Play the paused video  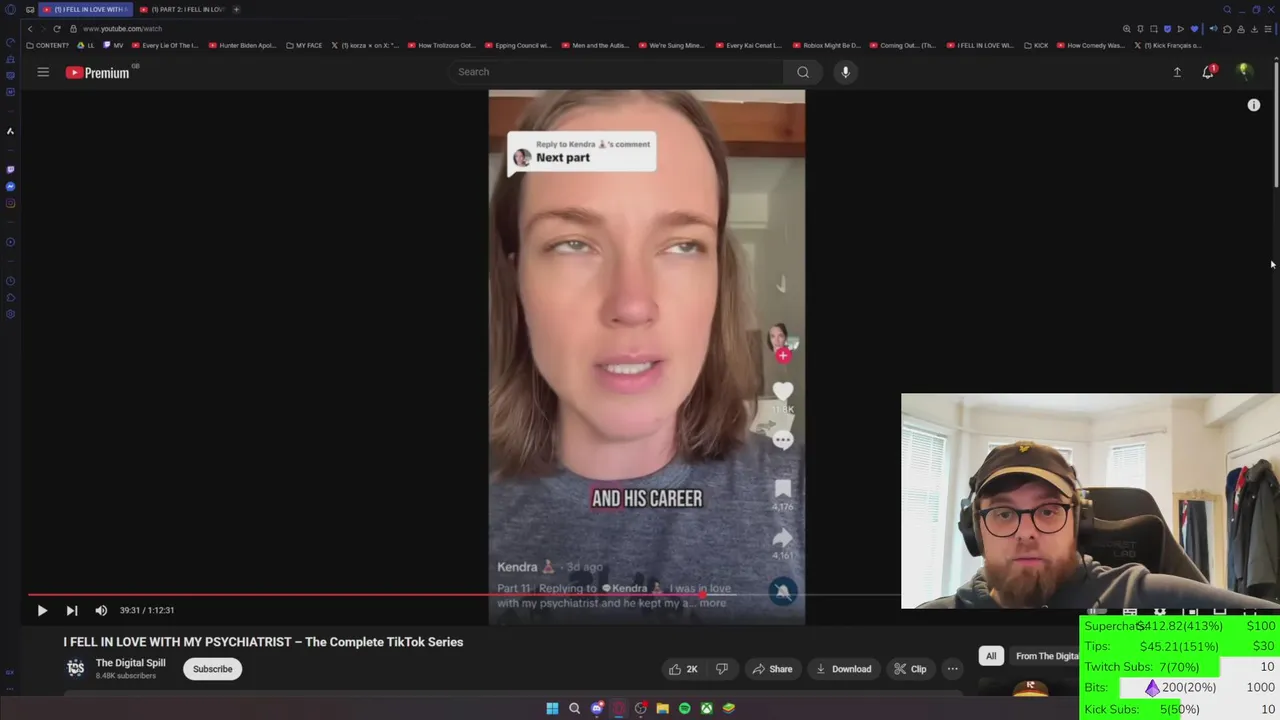point(42,610)
